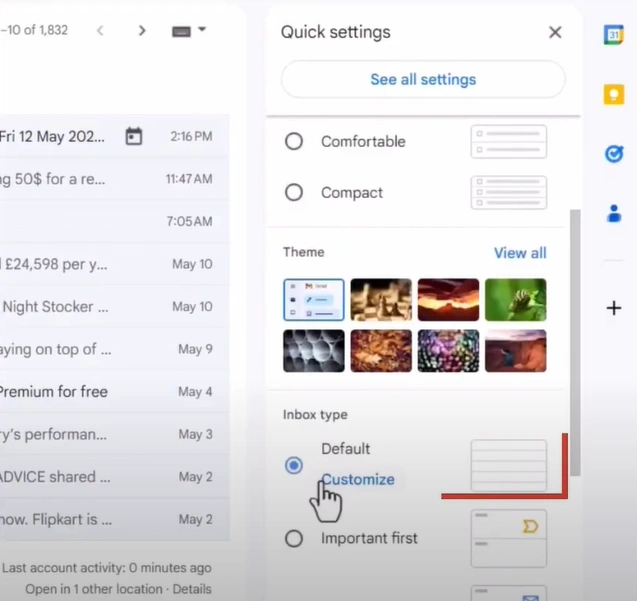Screen dimensions: 637x601
Task: Choose the metal pipes theme thumbnail
Action: click(314, 351)
